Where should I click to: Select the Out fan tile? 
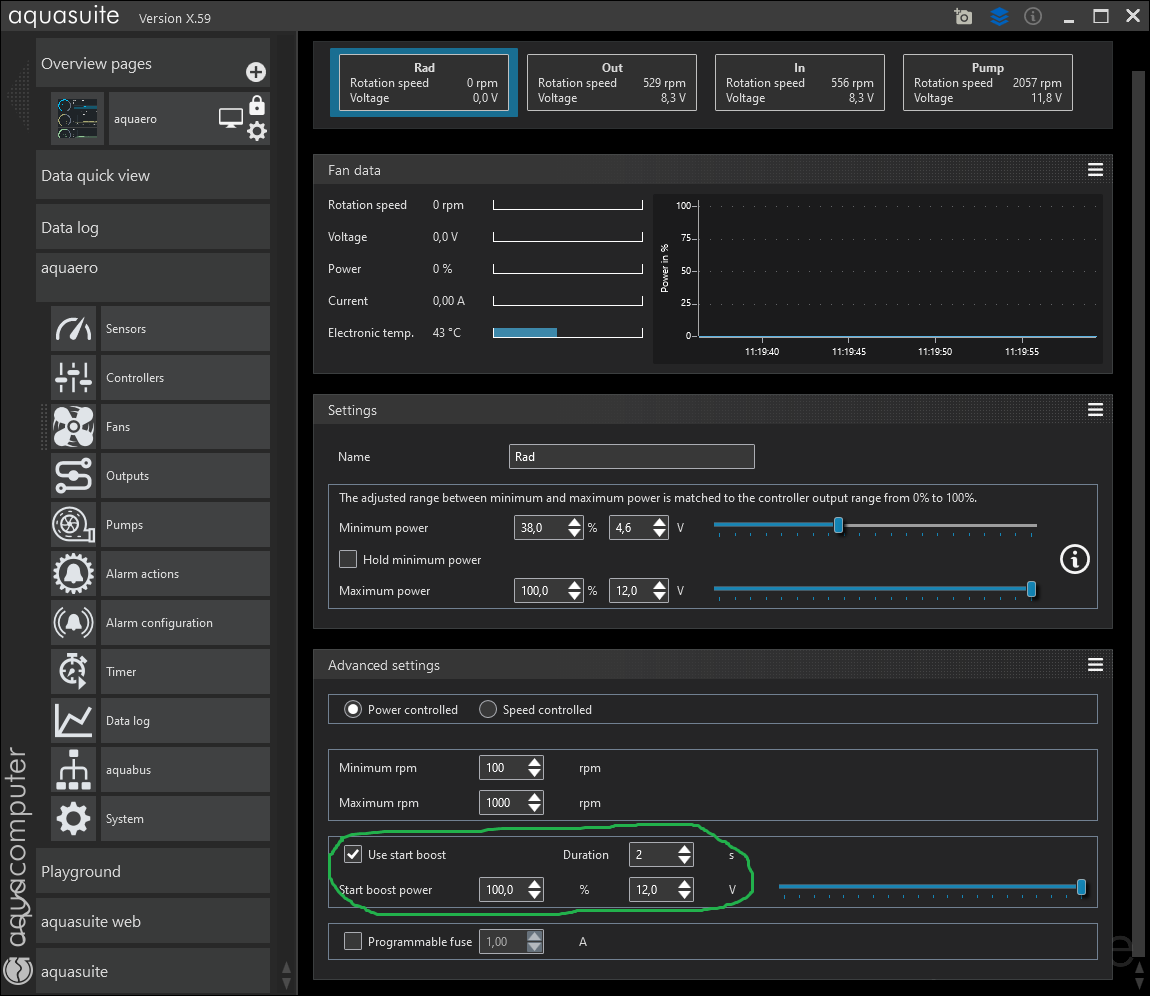pyautogui.click(x=611, y=82)
